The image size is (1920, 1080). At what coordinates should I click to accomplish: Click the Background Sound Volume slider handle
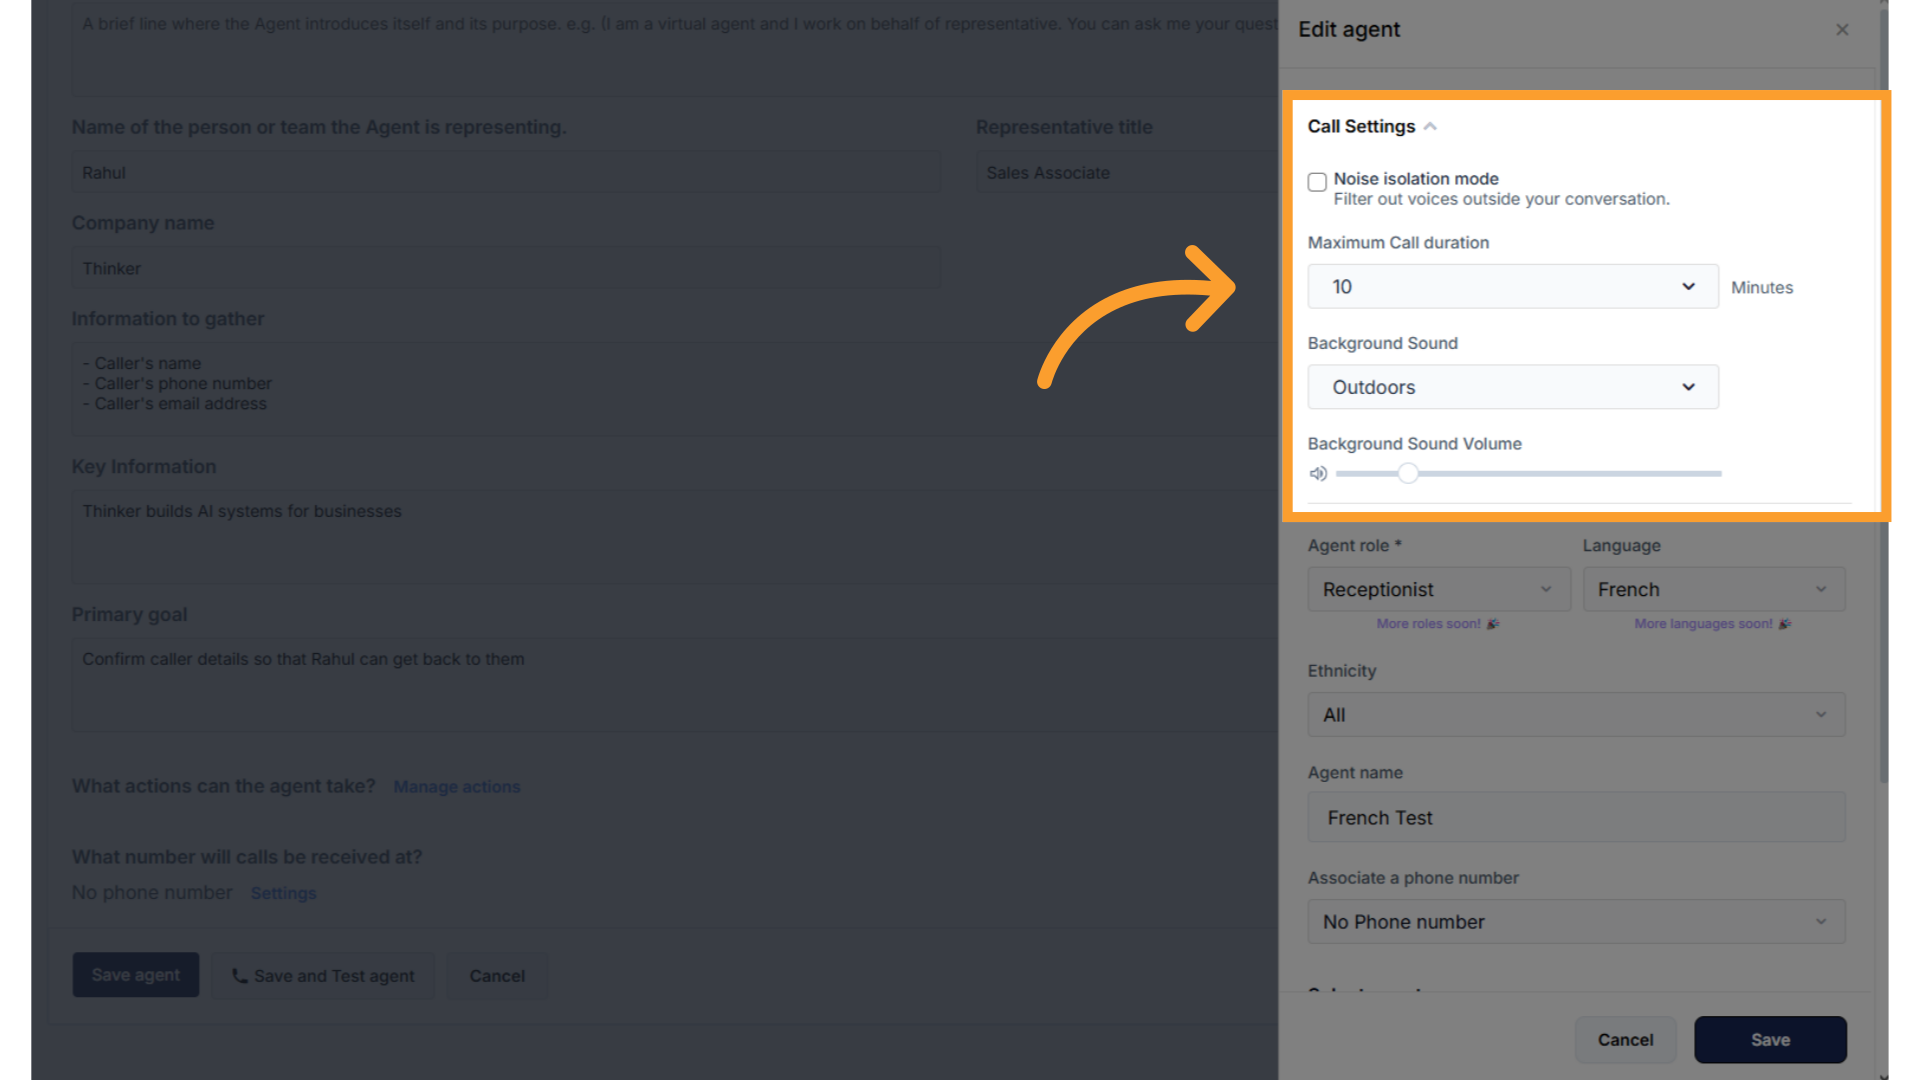point(1408,474)
